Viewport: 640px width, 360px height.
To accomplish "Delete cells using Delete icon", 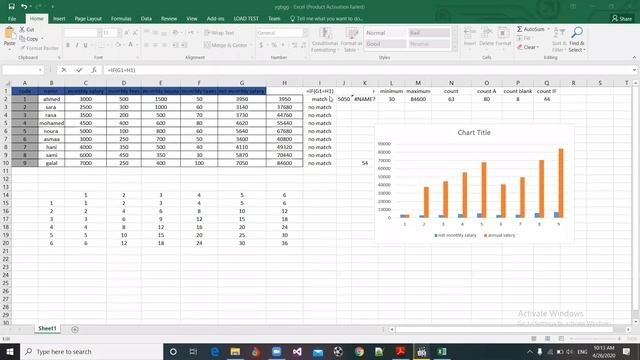I will click(x=487, y=36).
